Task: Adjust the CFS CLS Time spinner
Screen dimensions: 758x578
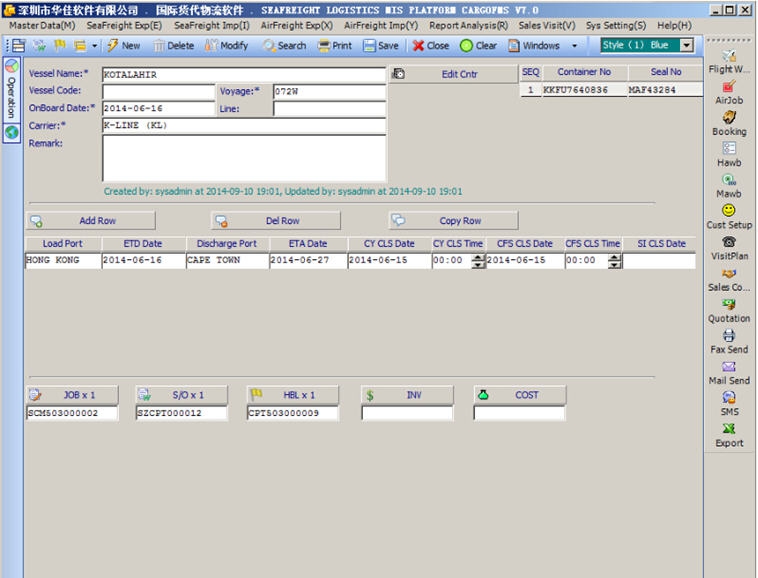Action: (x=614, y=261)
